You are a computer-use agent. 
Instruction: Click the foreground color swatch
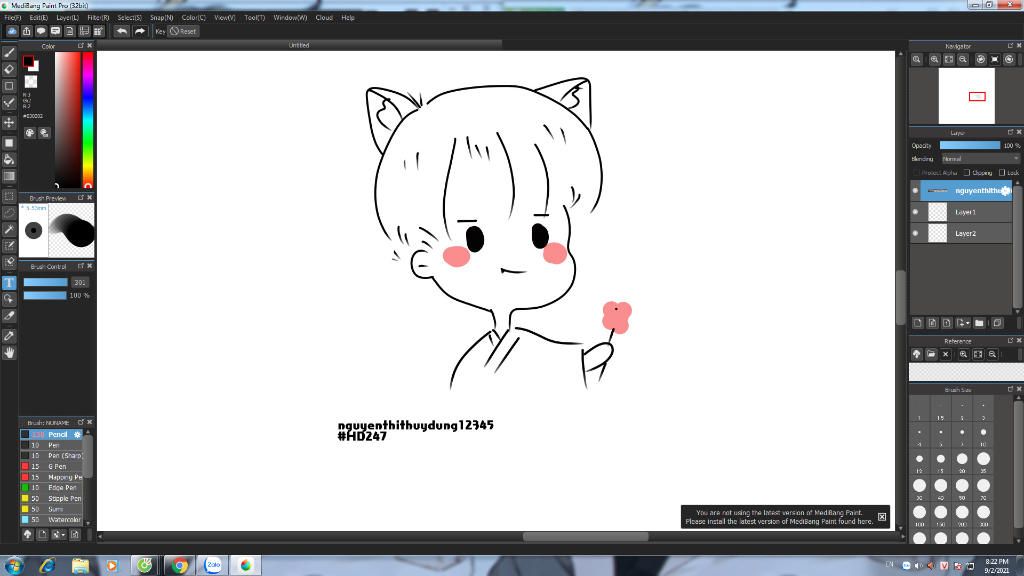28,61
